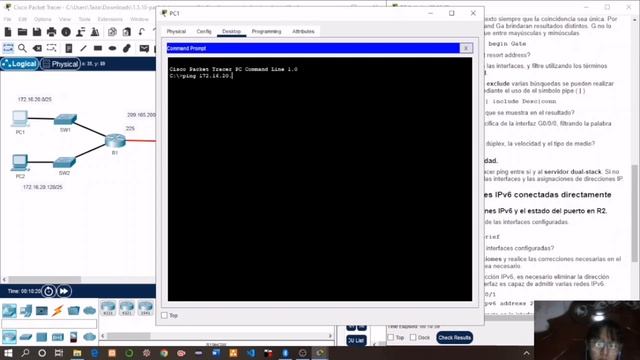640x360 pixels.
Task: Open File Explorer from the taskbar
Action: pyautogui.click(x=77, y=353)
